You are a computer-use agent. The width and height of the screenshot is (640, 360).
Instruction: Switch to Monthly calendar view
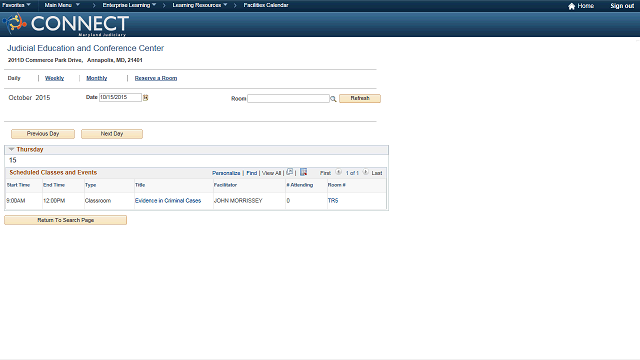click(x=96, y=78)
